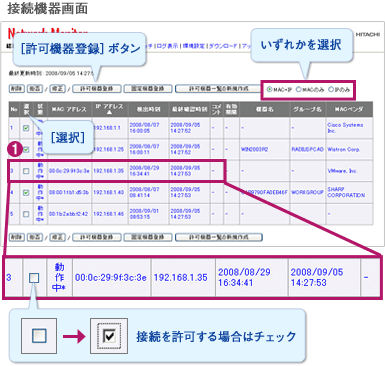Open the ログ表示 menu link
This screenshot has width=385, height=366.
click(x=167, y=46)
